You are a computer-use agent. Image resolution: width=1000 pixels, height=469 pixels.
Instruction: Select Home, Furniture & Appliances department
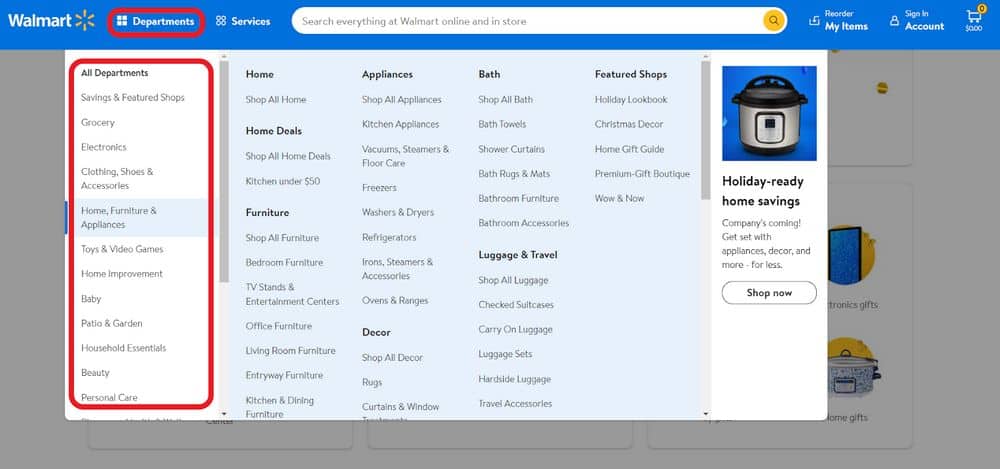(119, 218)
